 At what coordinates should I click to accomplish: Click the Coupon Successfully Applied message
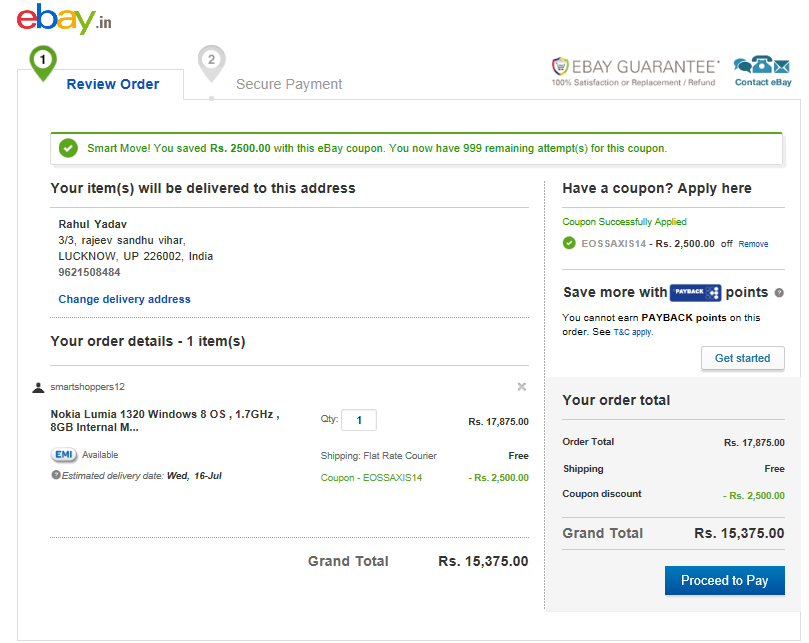click(x=624, y=222)
